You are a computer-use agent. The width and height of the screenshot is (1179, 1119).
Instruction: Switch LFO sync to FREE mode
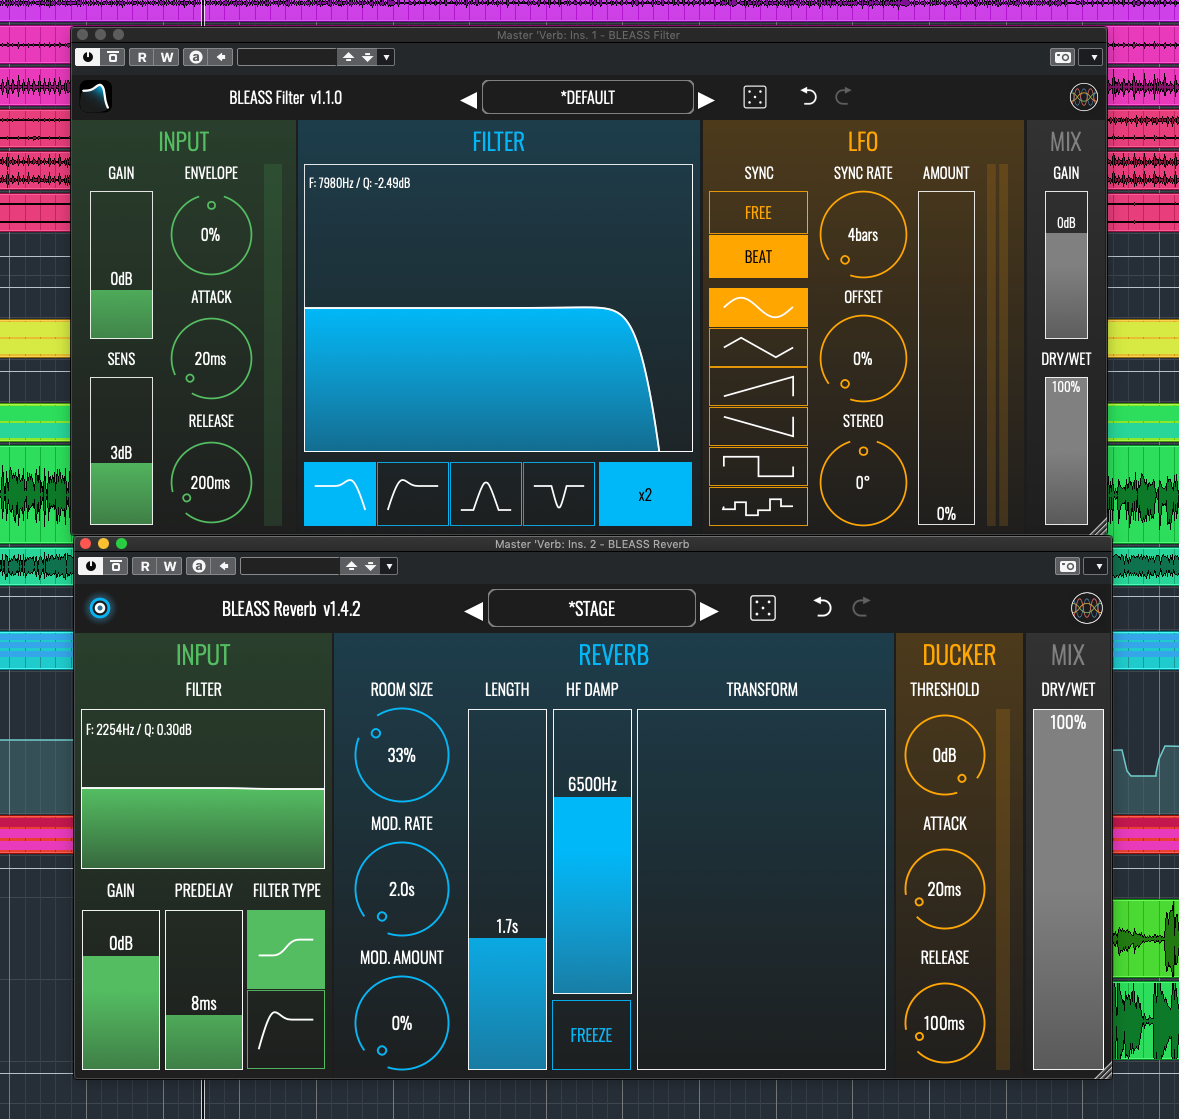pyautogui.click(x=758, y=213)
